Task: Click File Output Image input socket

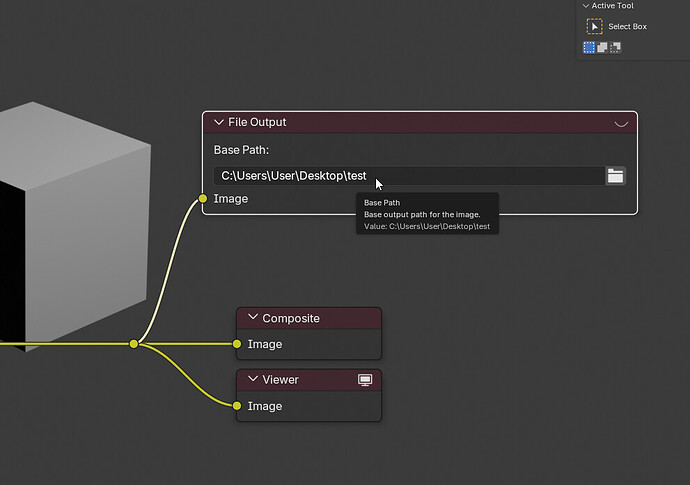Action: pyautogui.click(x=202, y=198)
